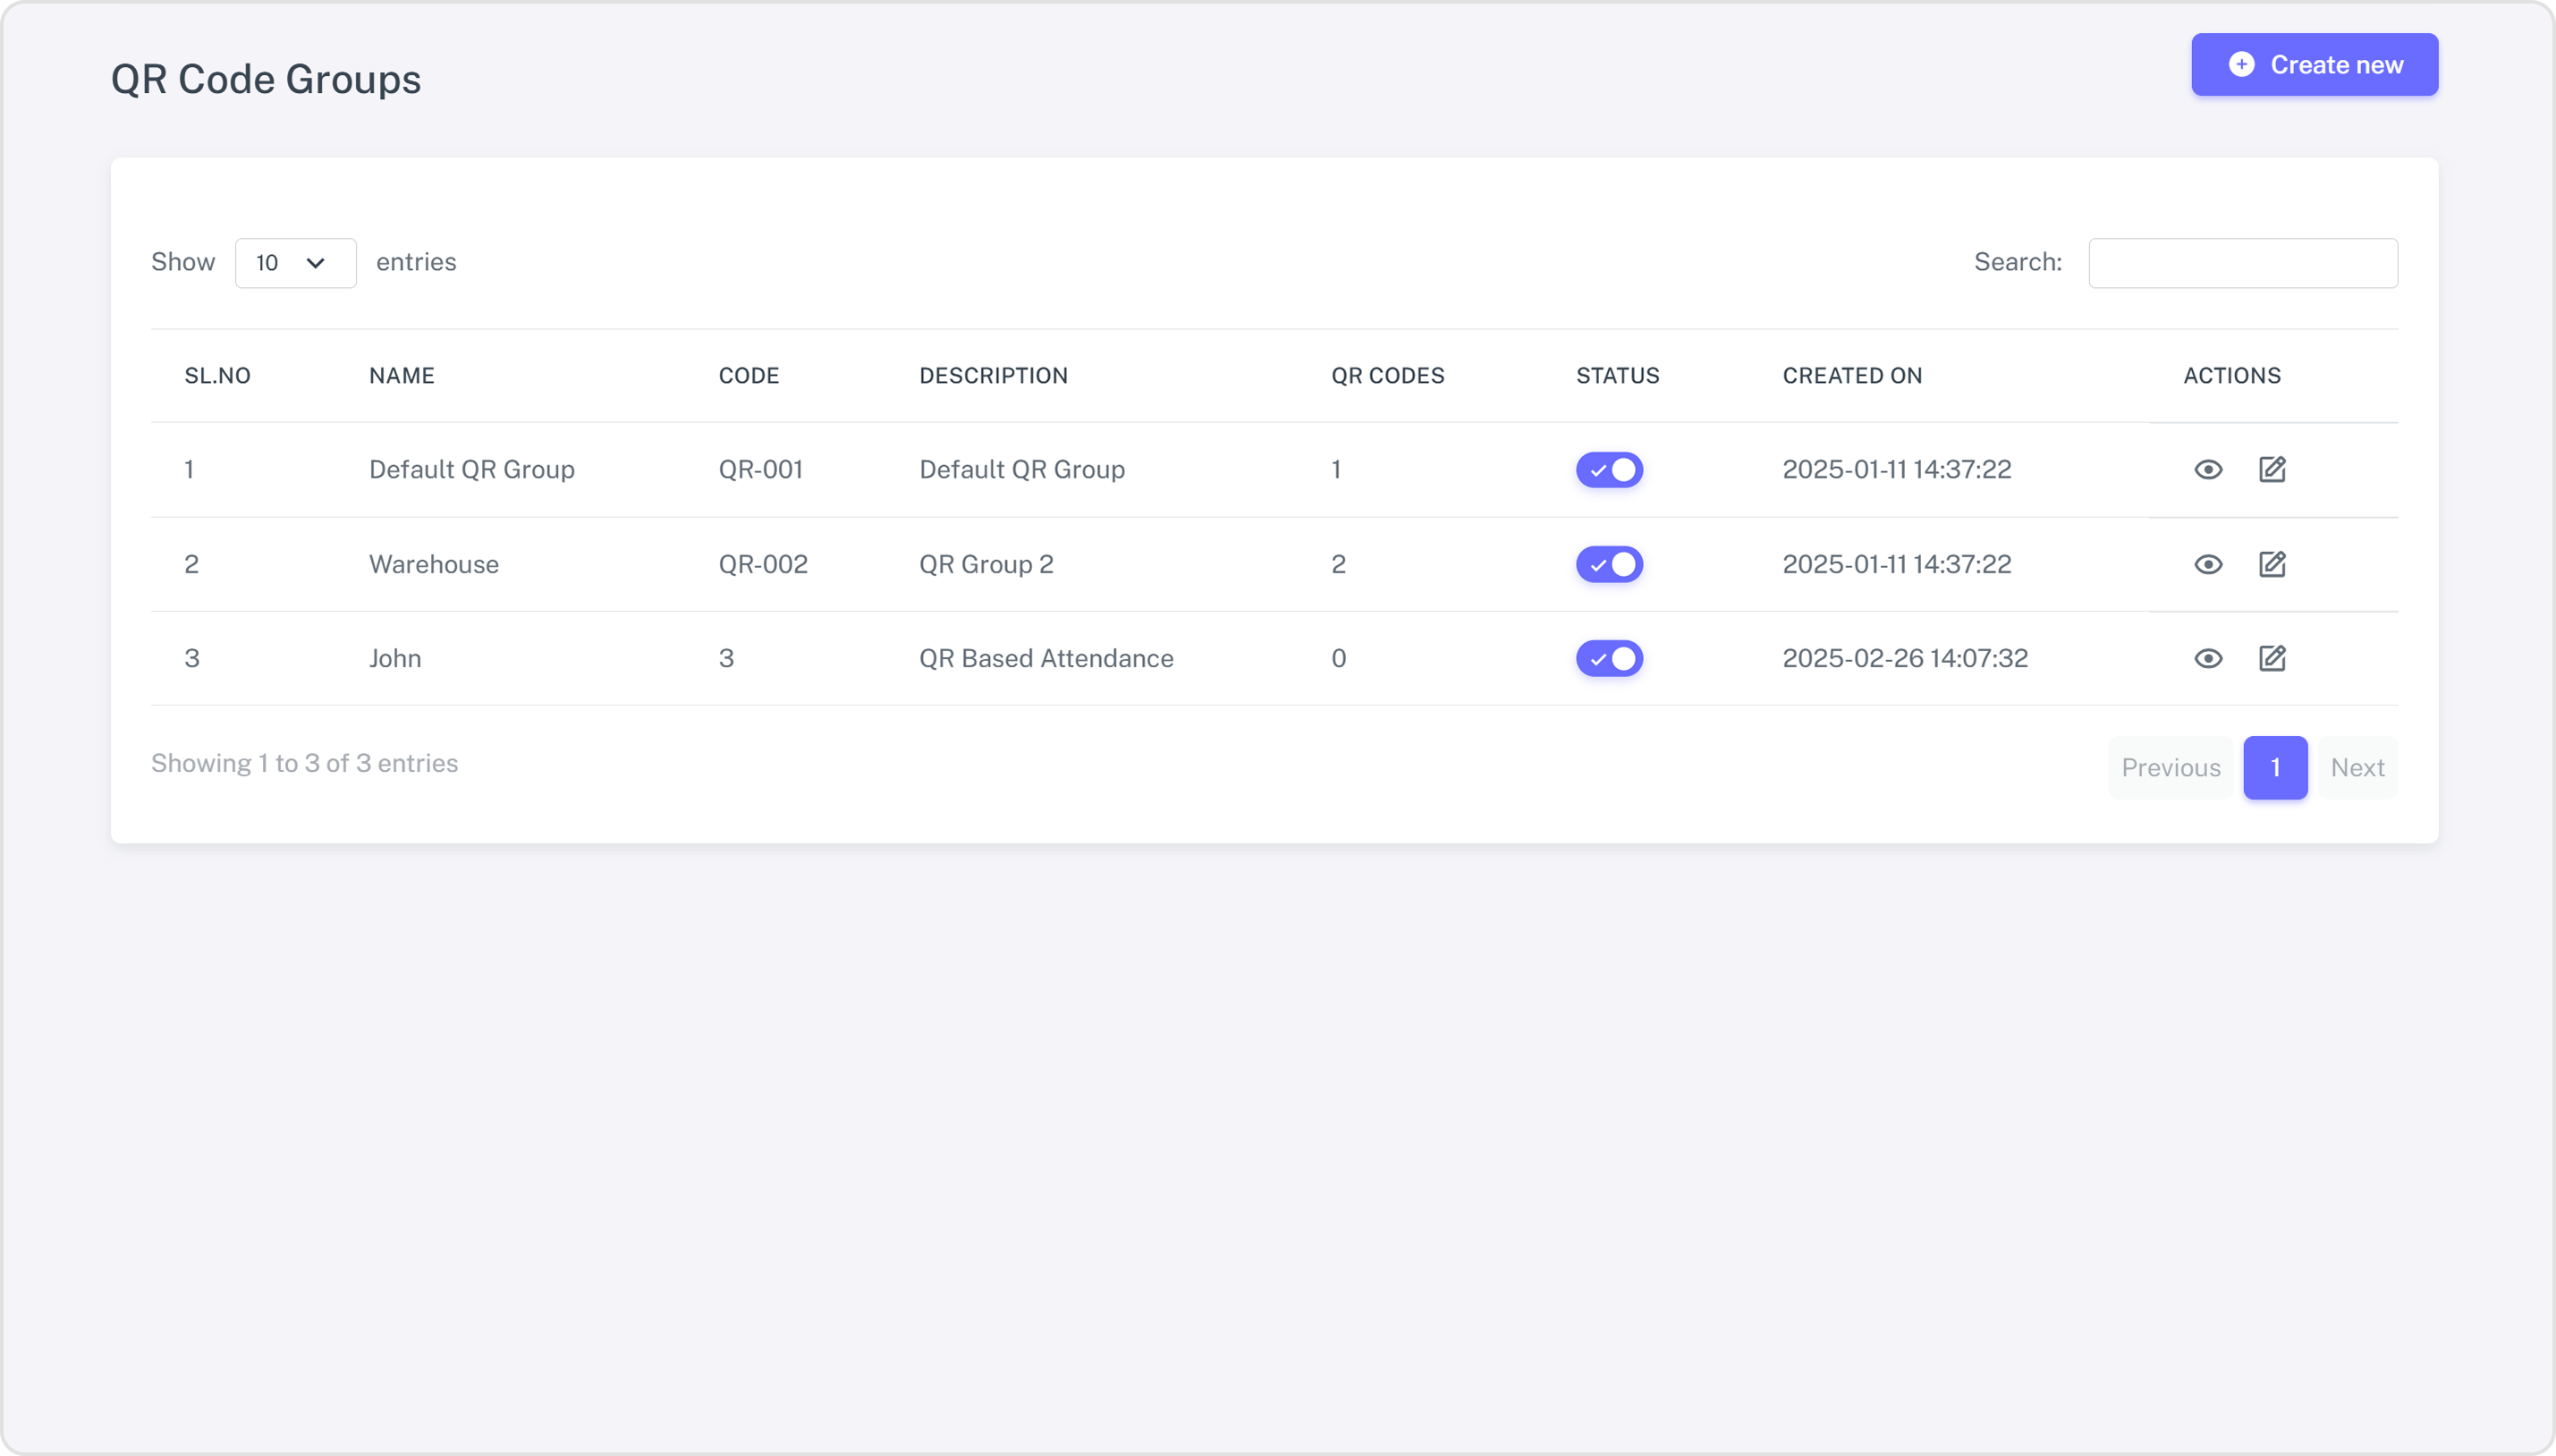Image resolution: width=2556 pixels, height=1456 pixels.
Task: Sort the table by the Name column
Action: point(401,376)
